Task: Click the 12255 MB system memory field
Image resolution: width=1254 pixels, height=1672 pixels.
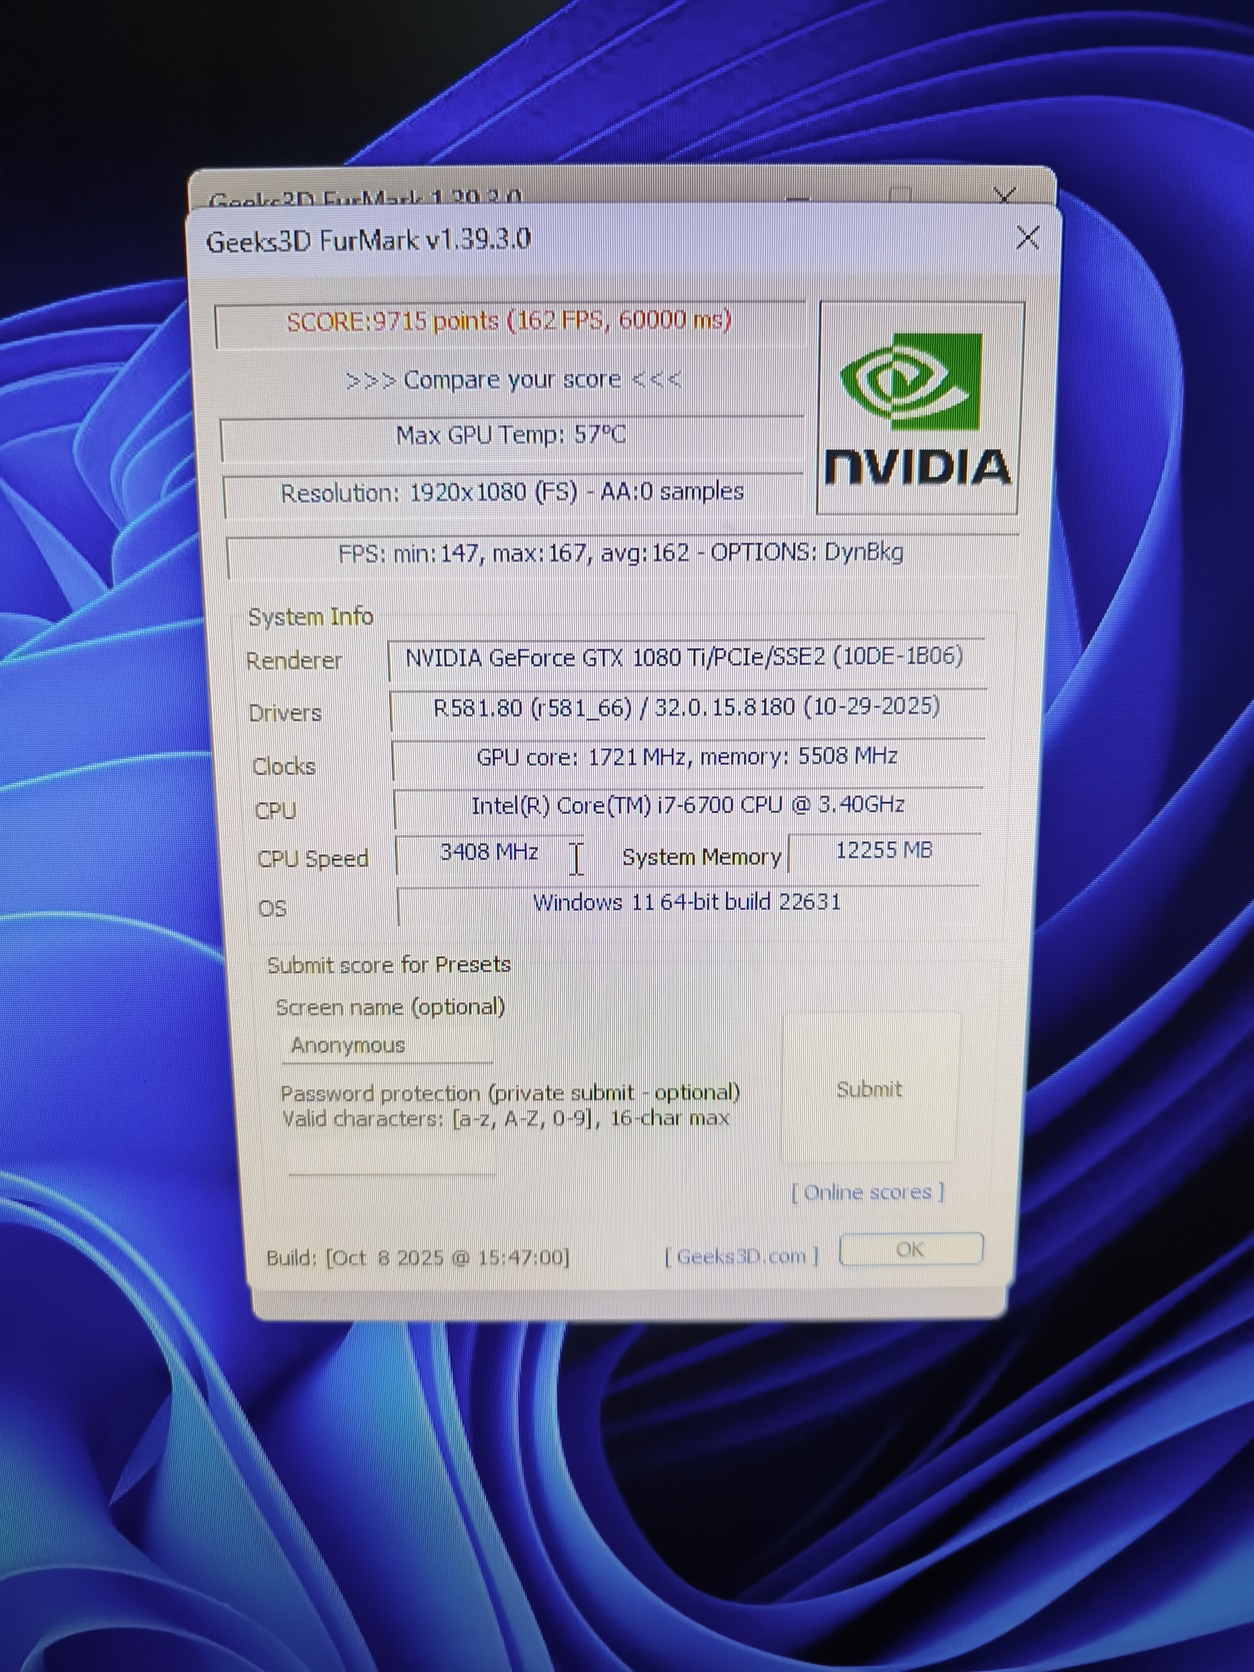Action: pos(884,851)
